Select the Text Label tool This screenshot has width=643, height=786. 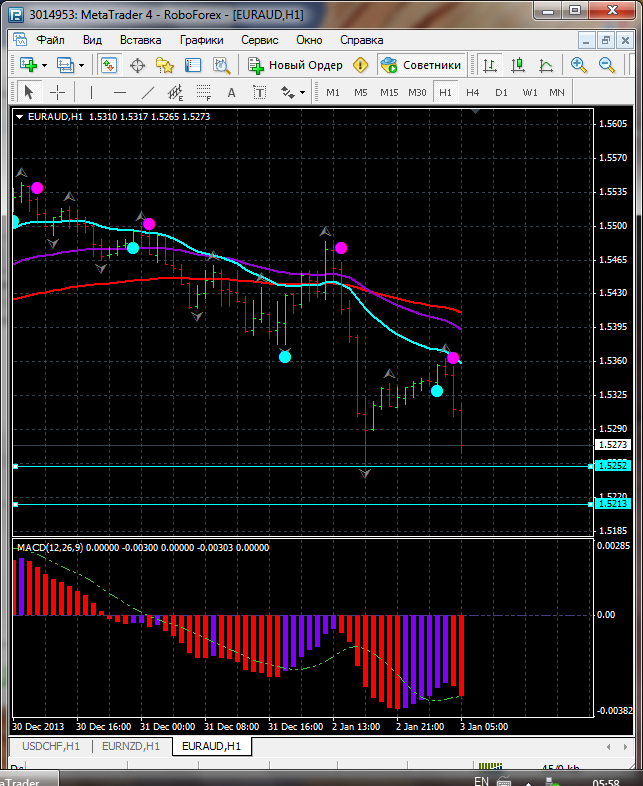pyautogui.click(x=259, y=92)
